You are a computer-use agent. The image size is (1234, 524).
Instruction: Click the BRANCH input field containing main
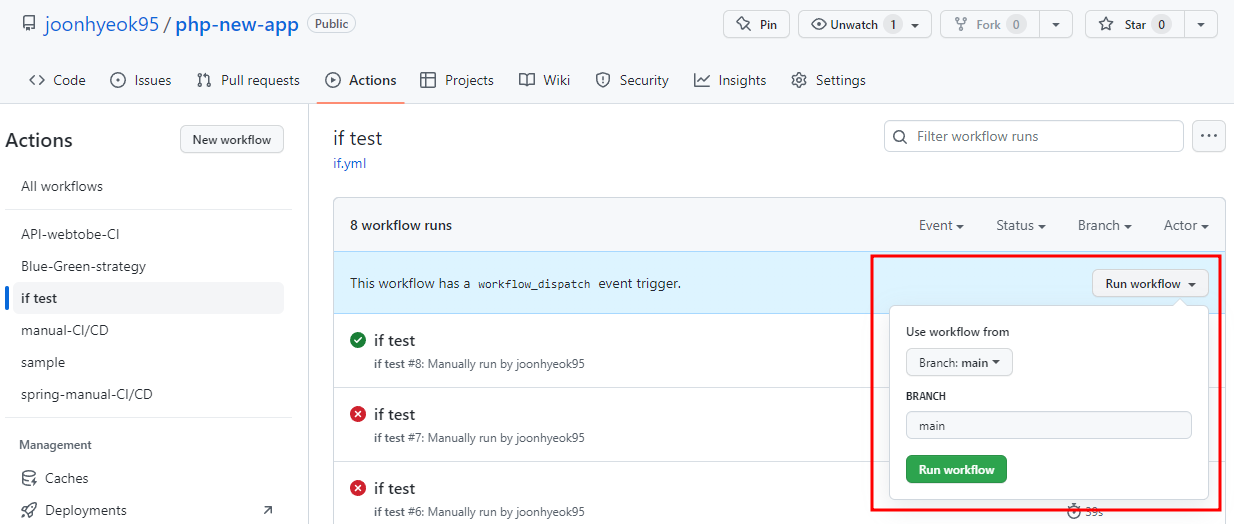pos(1048,425)
